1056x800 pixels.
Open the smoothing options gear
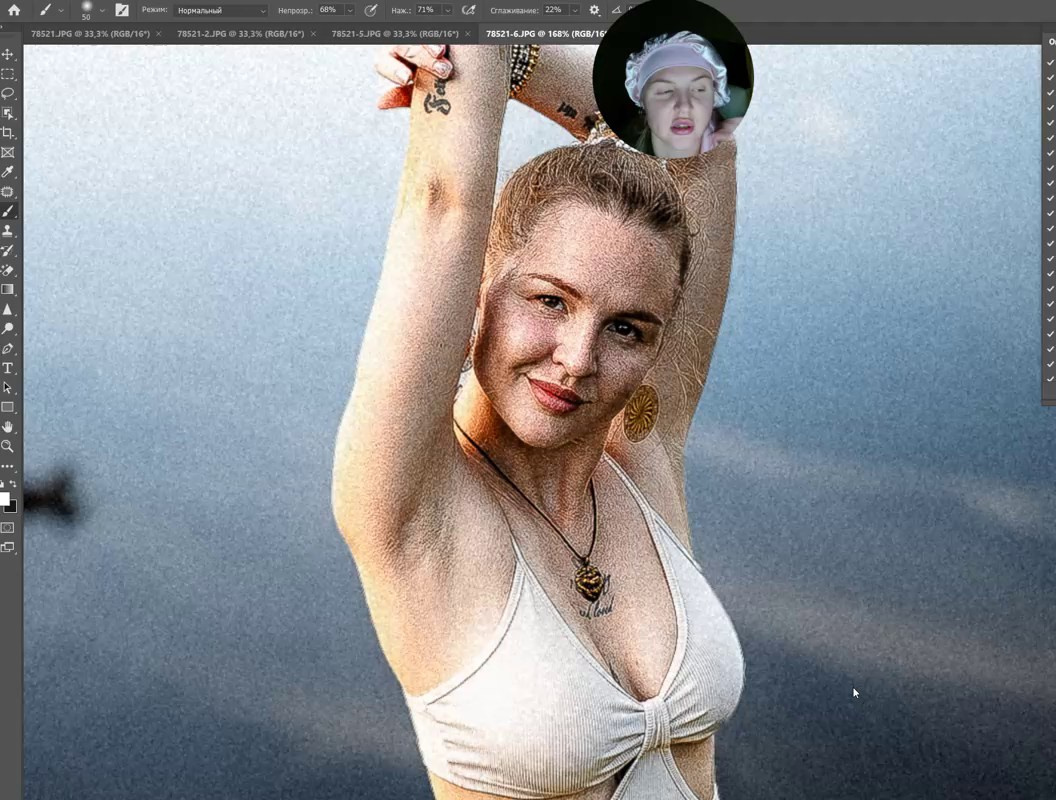coord(594,10)
